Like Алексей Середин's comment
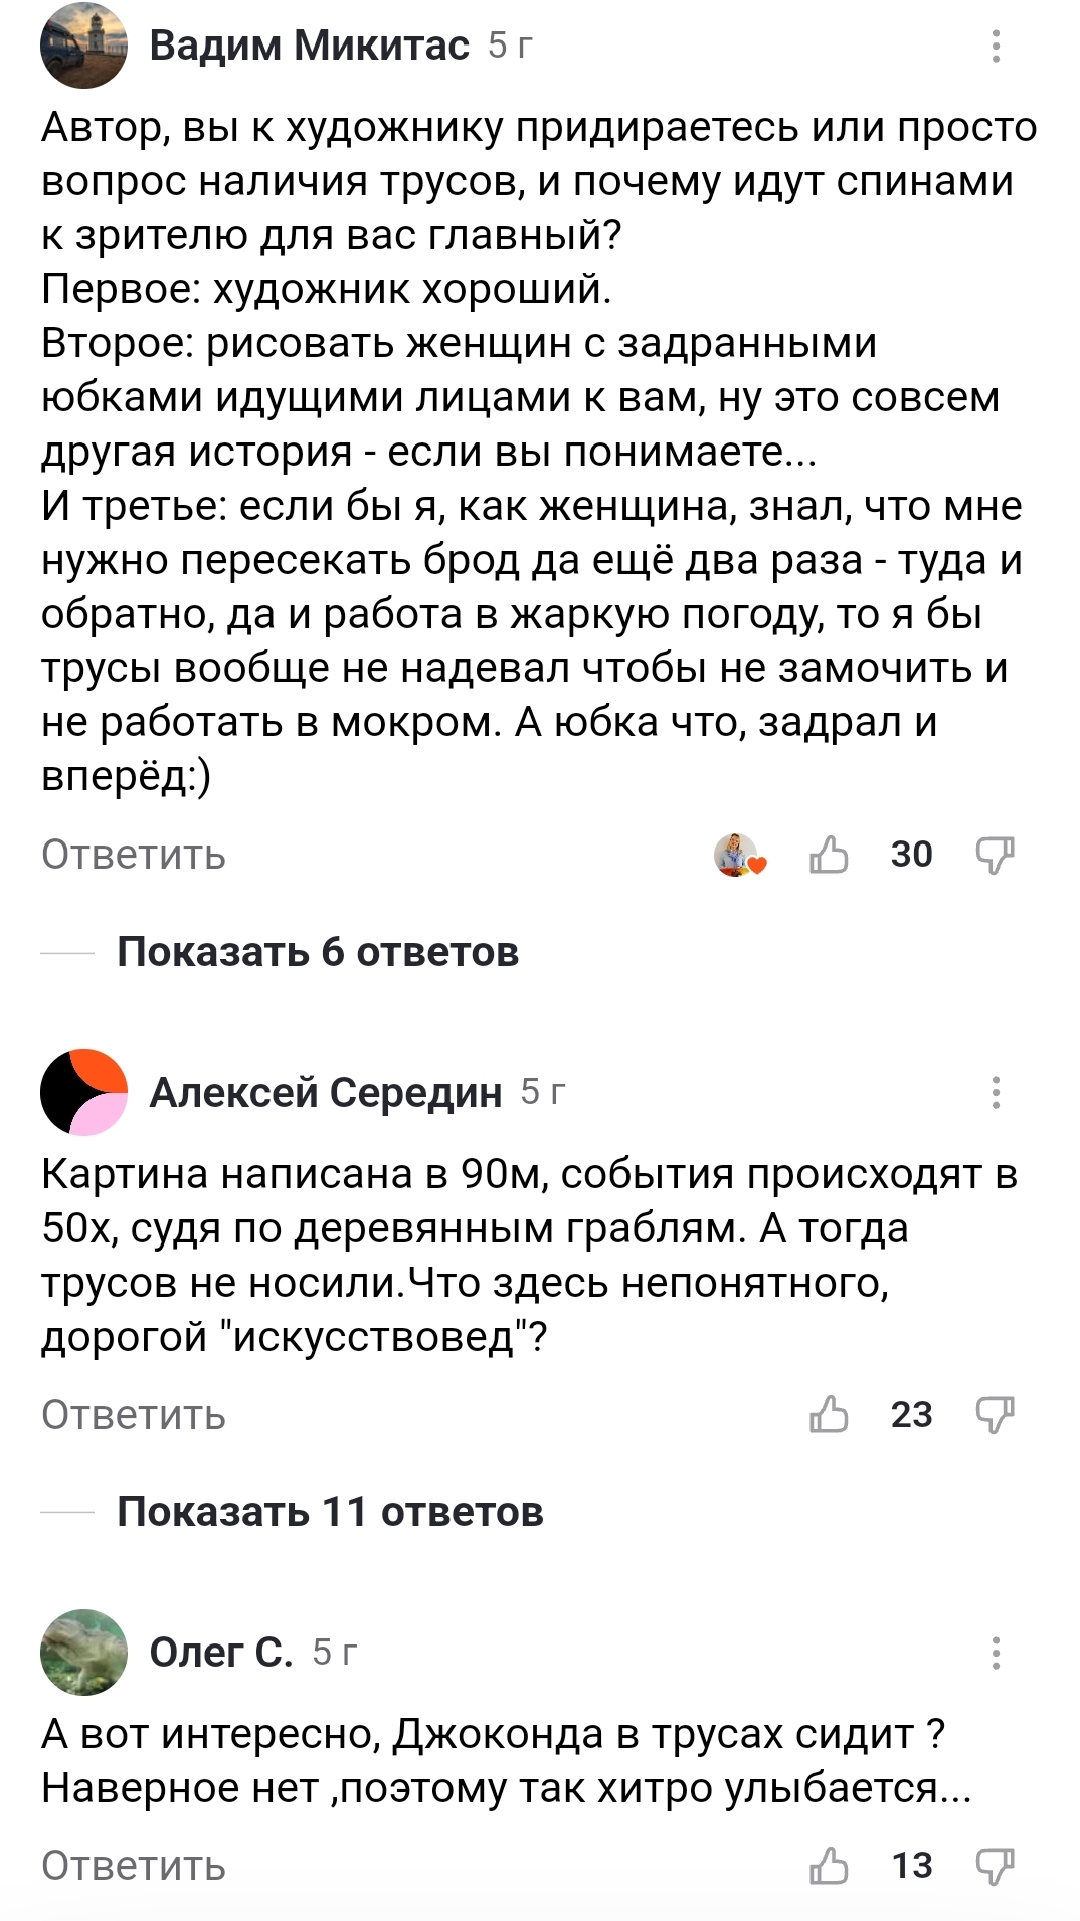Screen dimensions: 1080x1921 (829, 1415)
